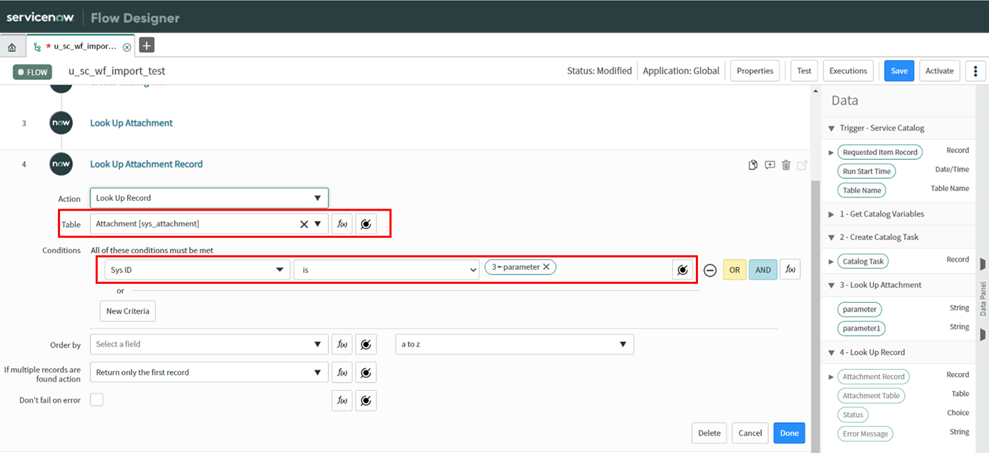
Task: Expand the Catalog Task pill
Action: click(x=831, y=261)
